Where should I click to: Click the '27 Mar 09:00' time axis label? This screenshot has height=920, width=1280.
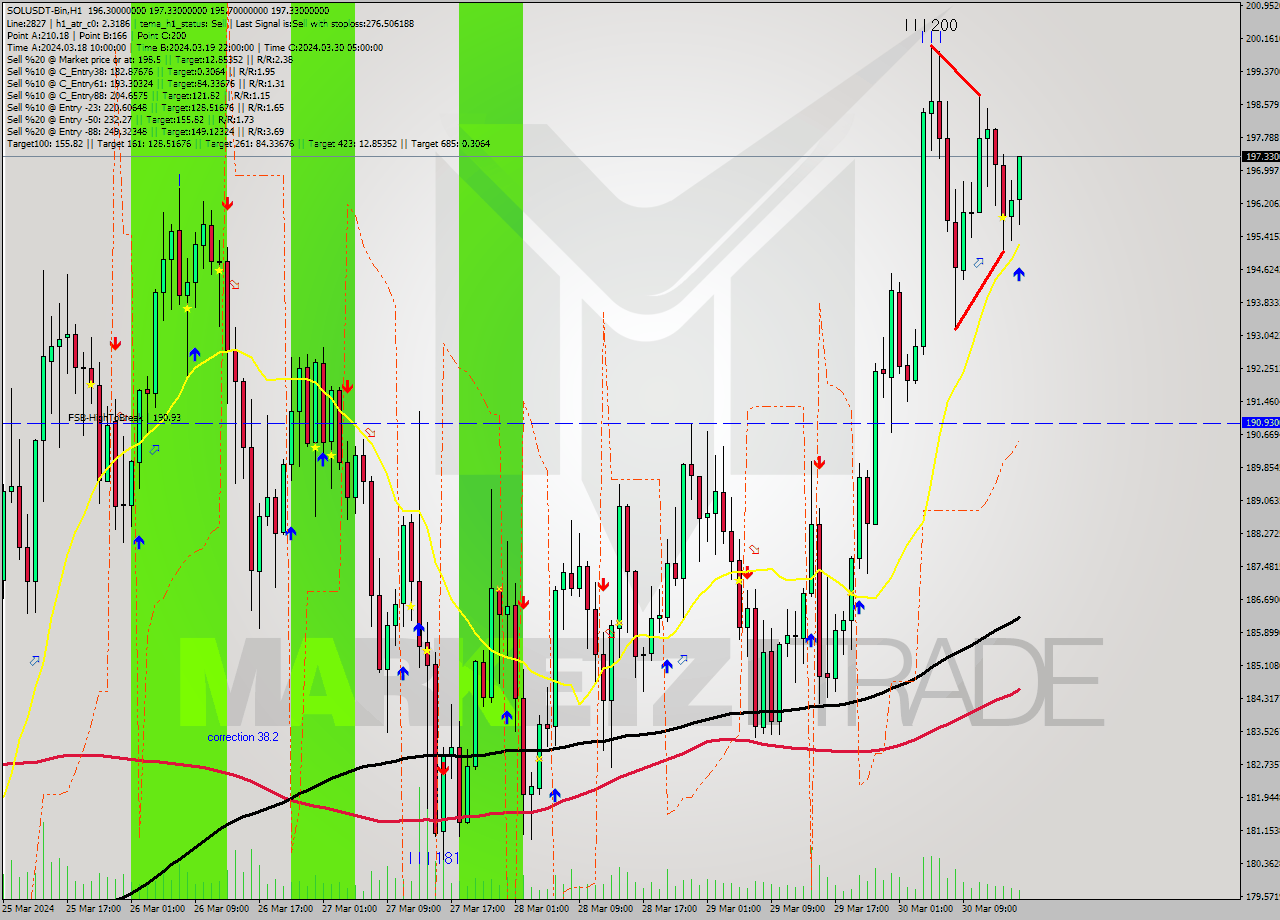pos(416,909)
